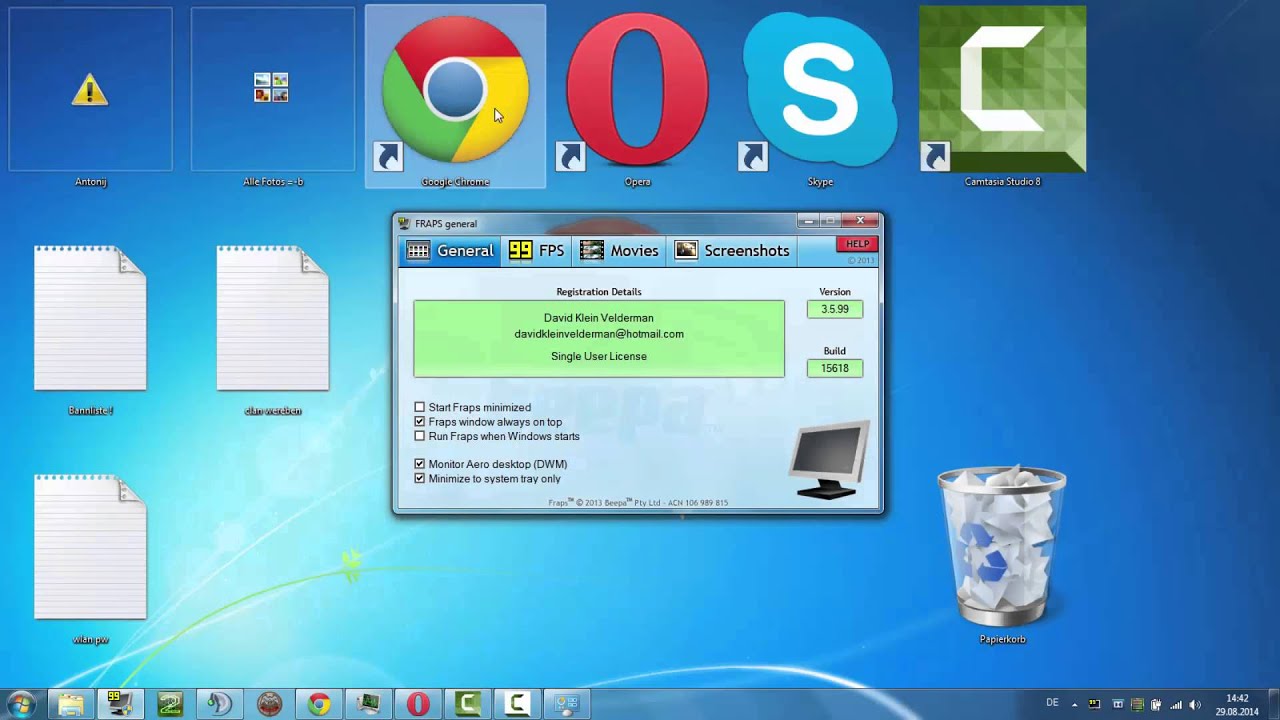
Task: Open the Camtasia Studio 8 desktop shortcut
Action: click(1002, 96)
